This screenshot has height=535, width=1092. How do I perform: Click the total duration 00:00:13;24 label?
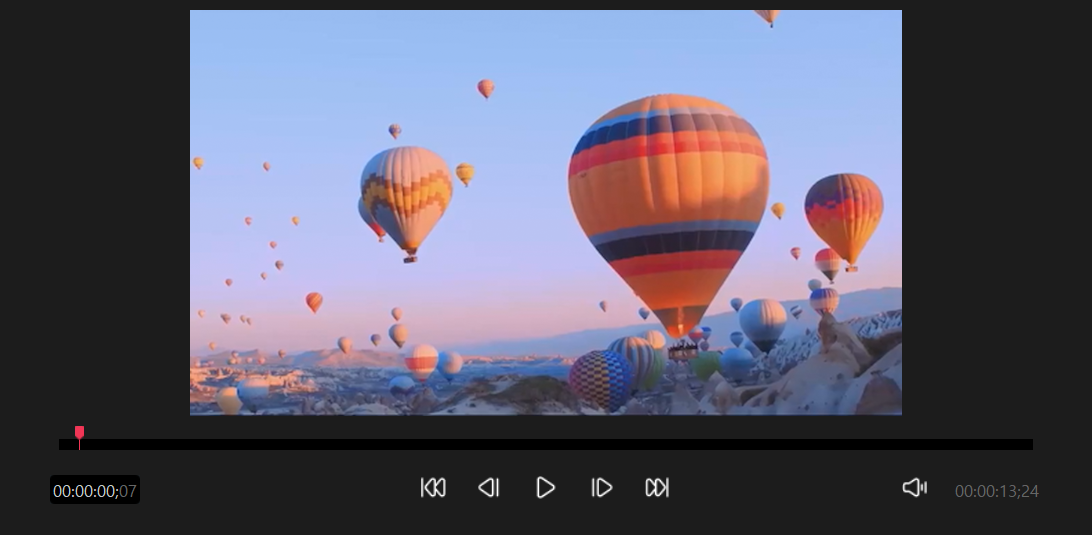(996, 491)
